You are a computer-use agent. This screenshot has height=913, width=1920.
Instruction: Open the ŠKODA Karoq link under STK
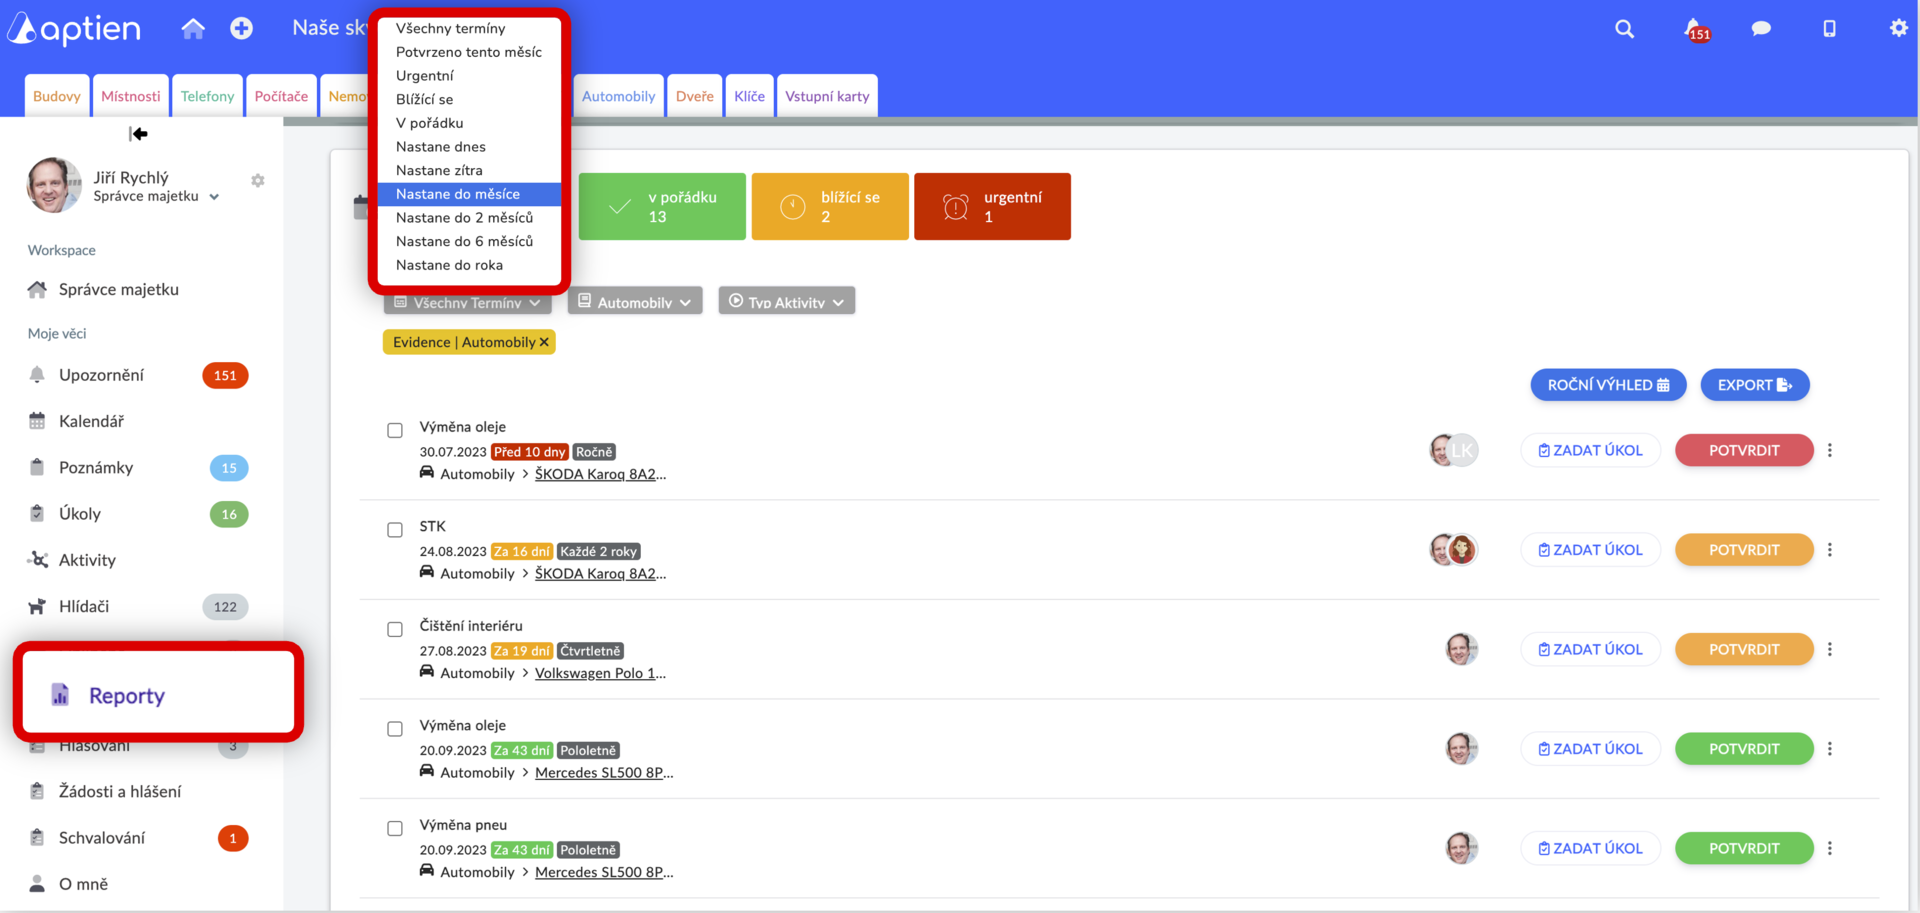click(600, 574)
